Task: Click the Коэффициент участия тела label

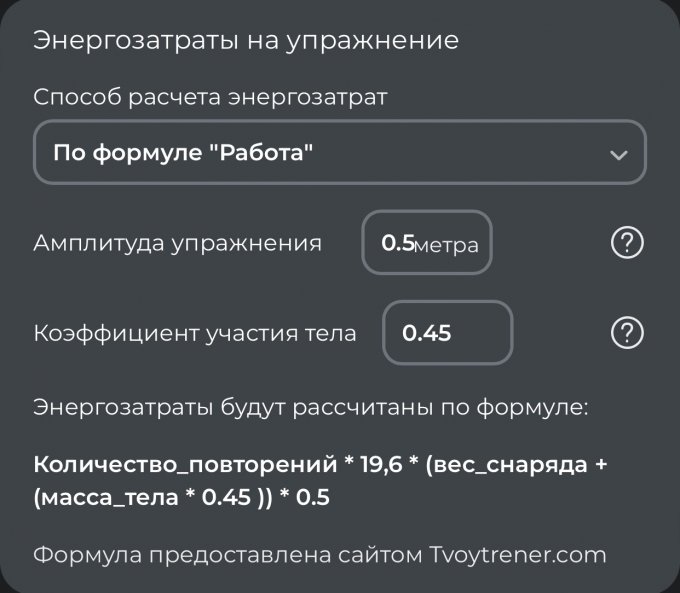Action: (x=195, y=333)
